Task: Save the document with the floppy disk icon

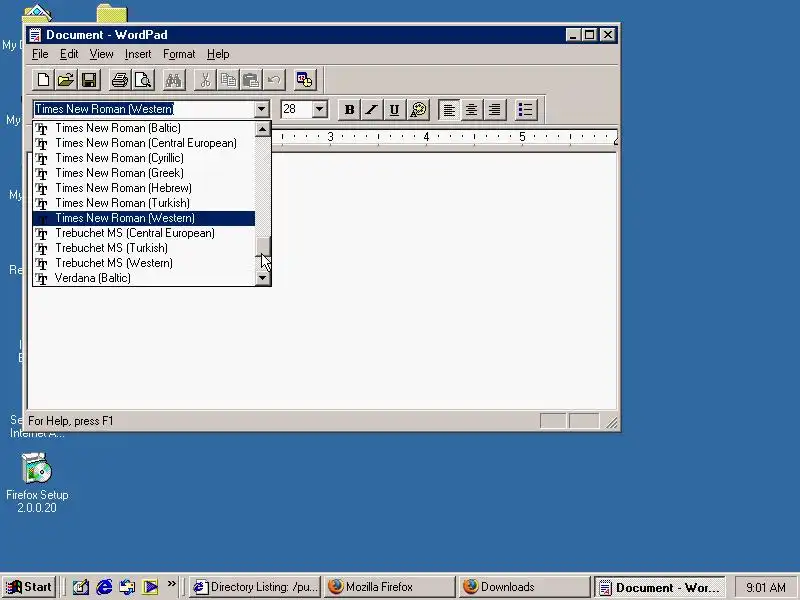Action: pyautogui.click(x=89, y=80)
